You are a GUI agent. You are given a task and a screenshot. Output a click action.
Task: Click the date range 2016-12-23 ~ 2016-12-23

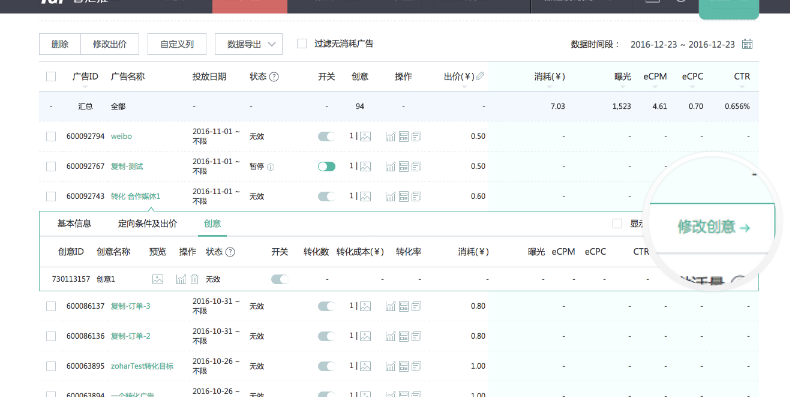click(x=683, y=44)
